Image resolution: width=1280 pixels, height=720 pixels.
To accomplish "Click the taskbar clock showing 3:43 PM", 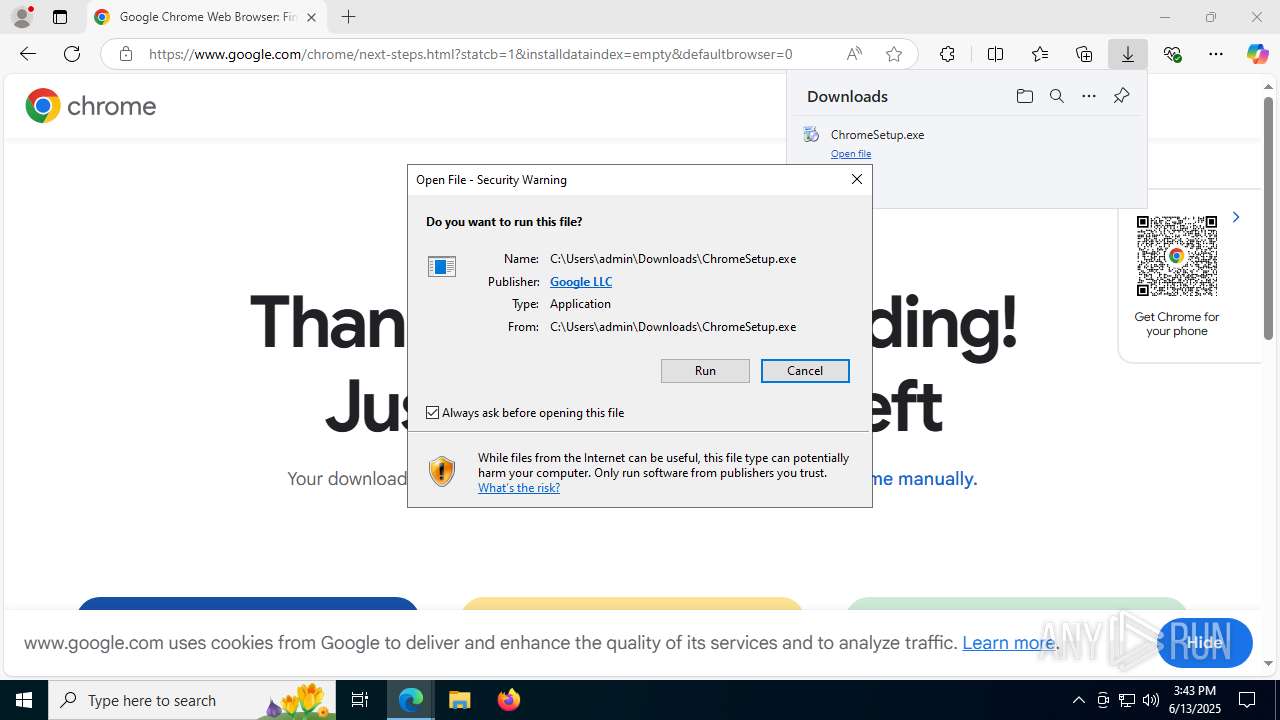I will click(1194, 700).
